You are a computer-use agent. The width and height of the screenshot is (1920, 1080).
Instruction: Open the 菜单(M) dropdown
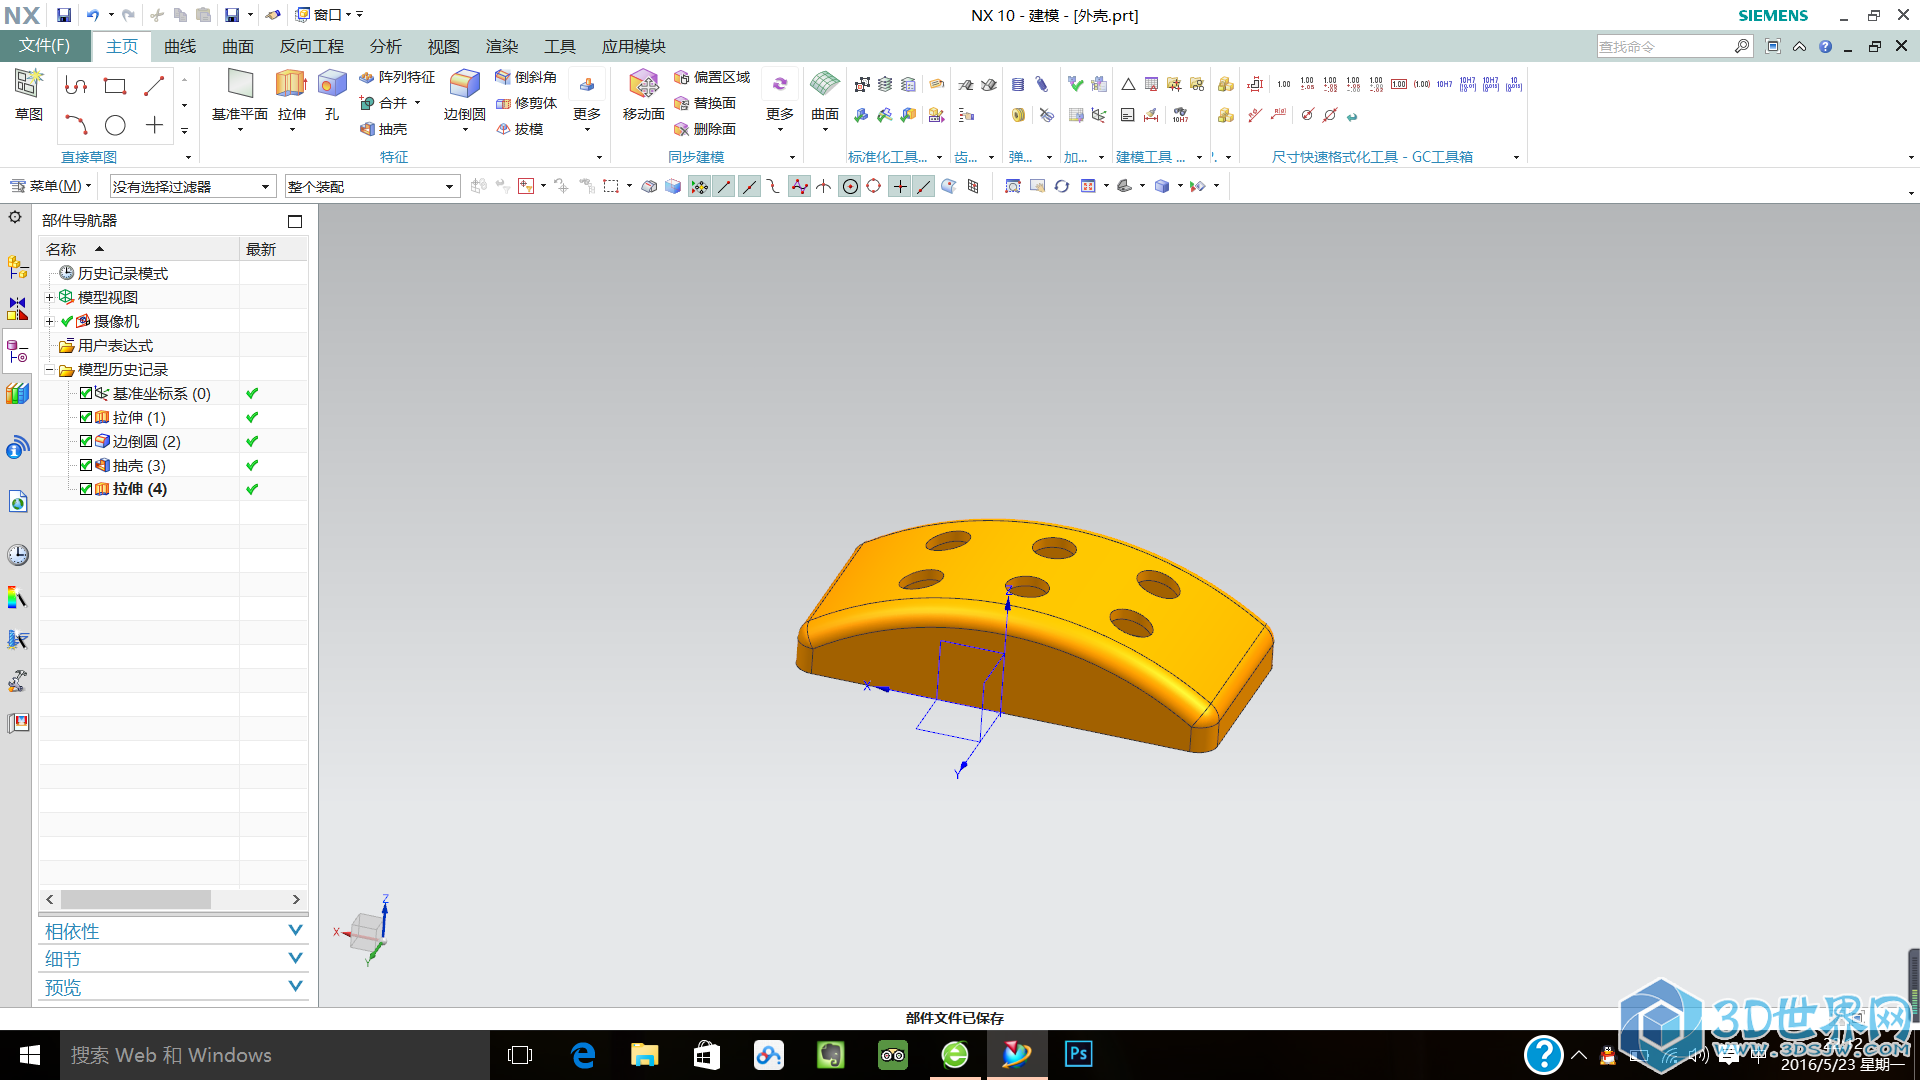51,186
